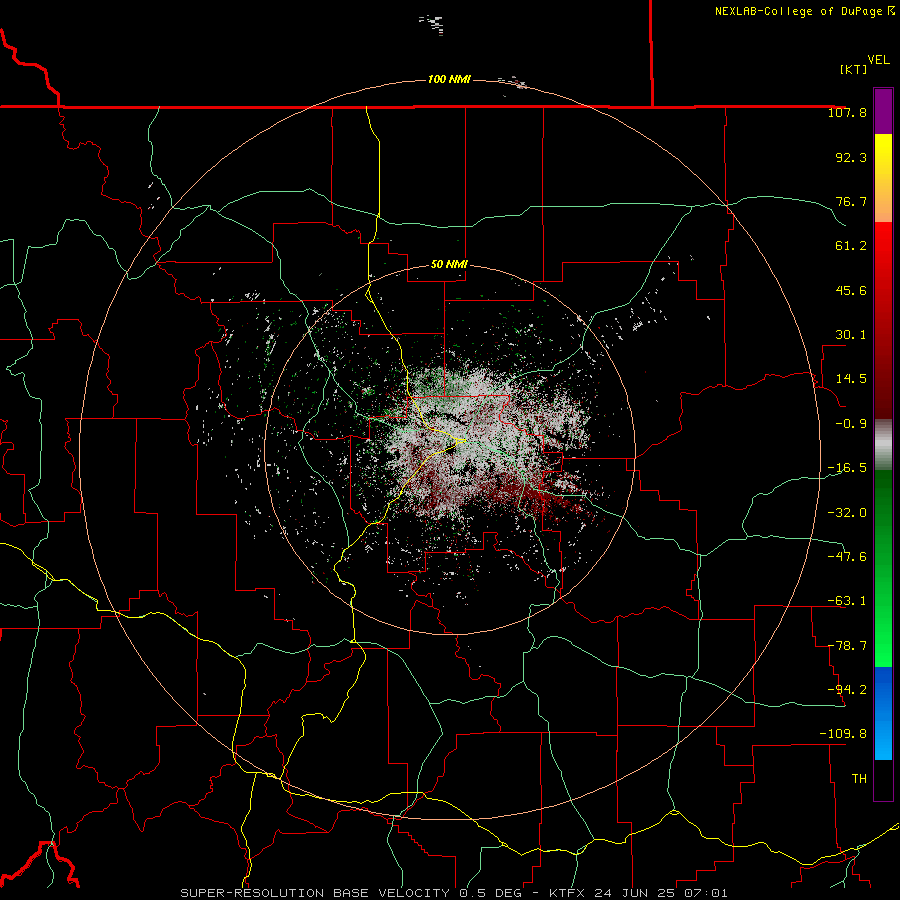
Task: Click the [KT] units label
Action: (854, 69)
